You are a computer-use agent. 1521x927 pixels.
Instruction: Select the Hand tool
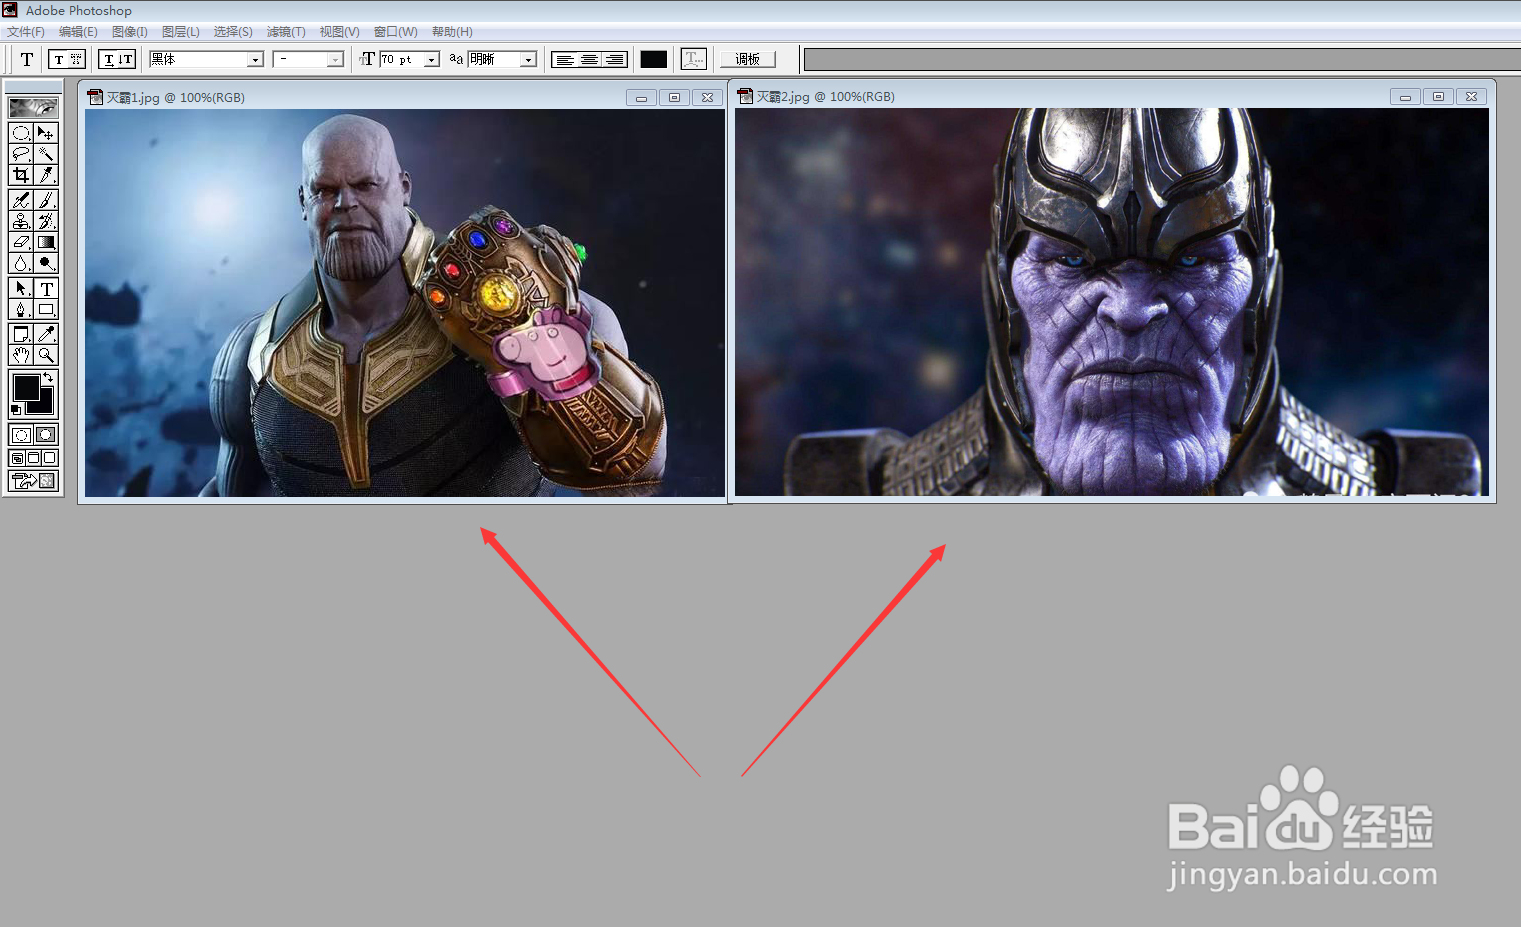pyautogui.click(x=21, y=355)
